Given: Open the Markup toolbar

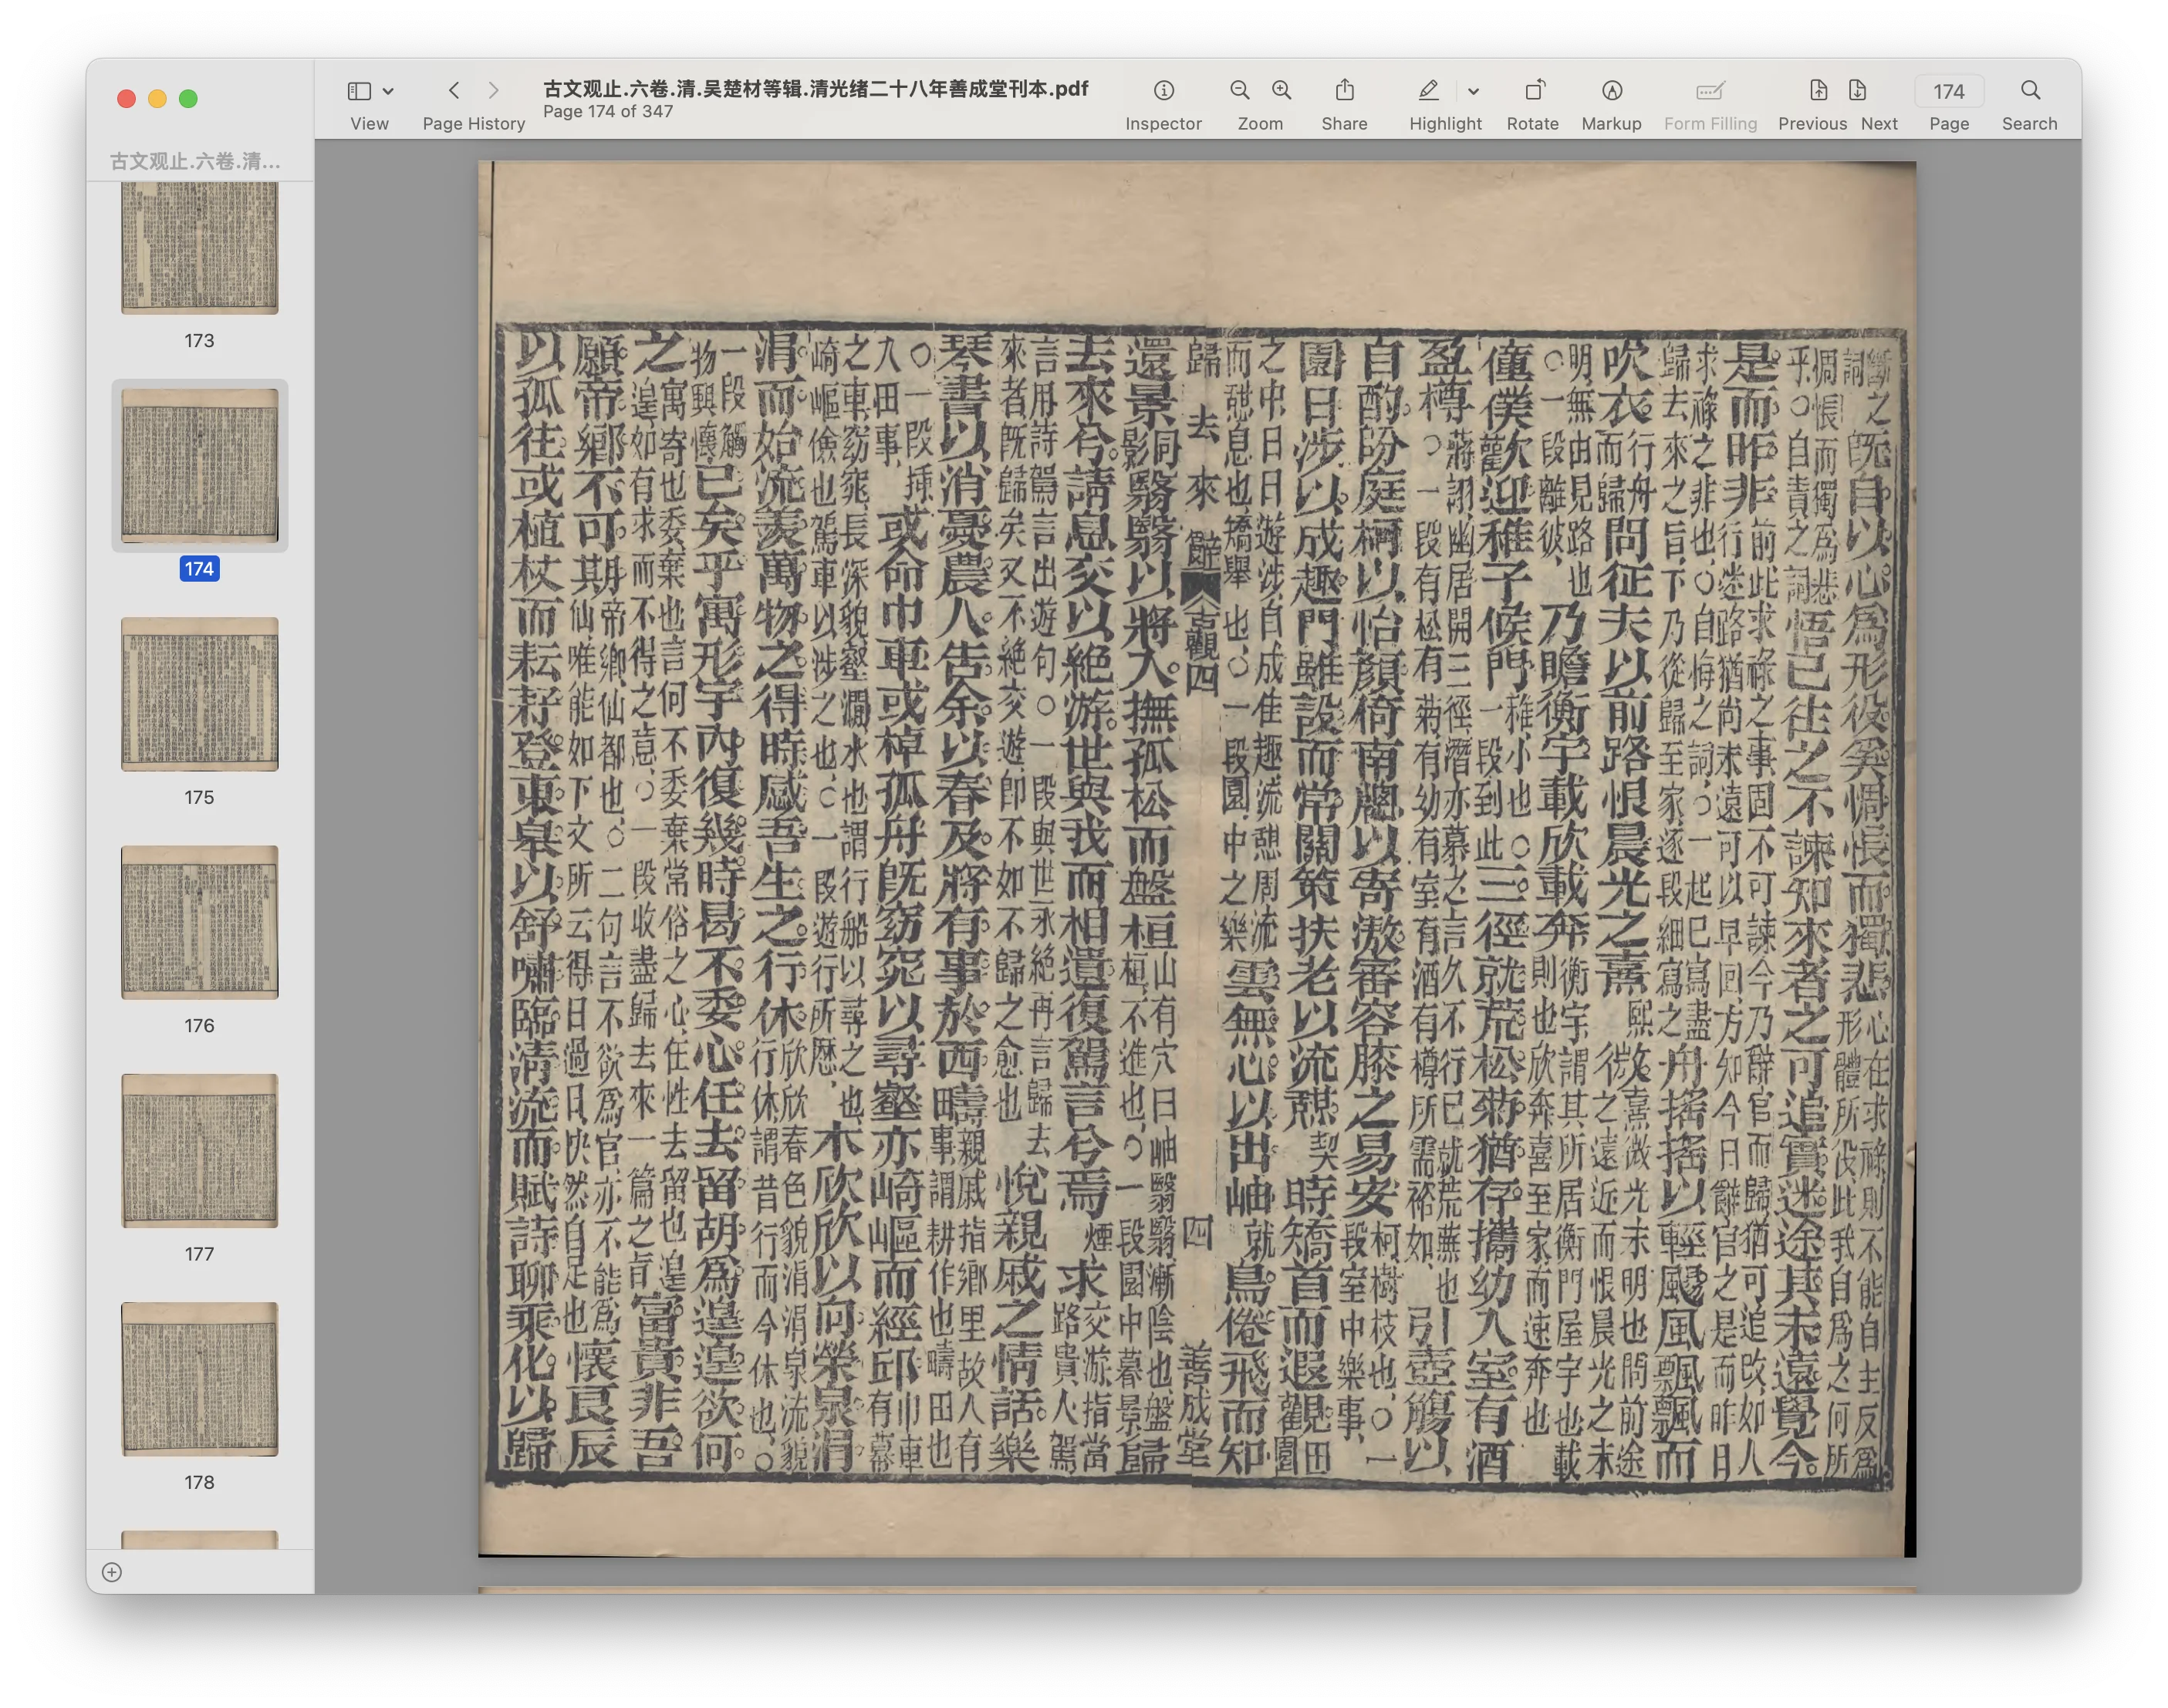Looking at the screenshot, I should [1611, 90].
